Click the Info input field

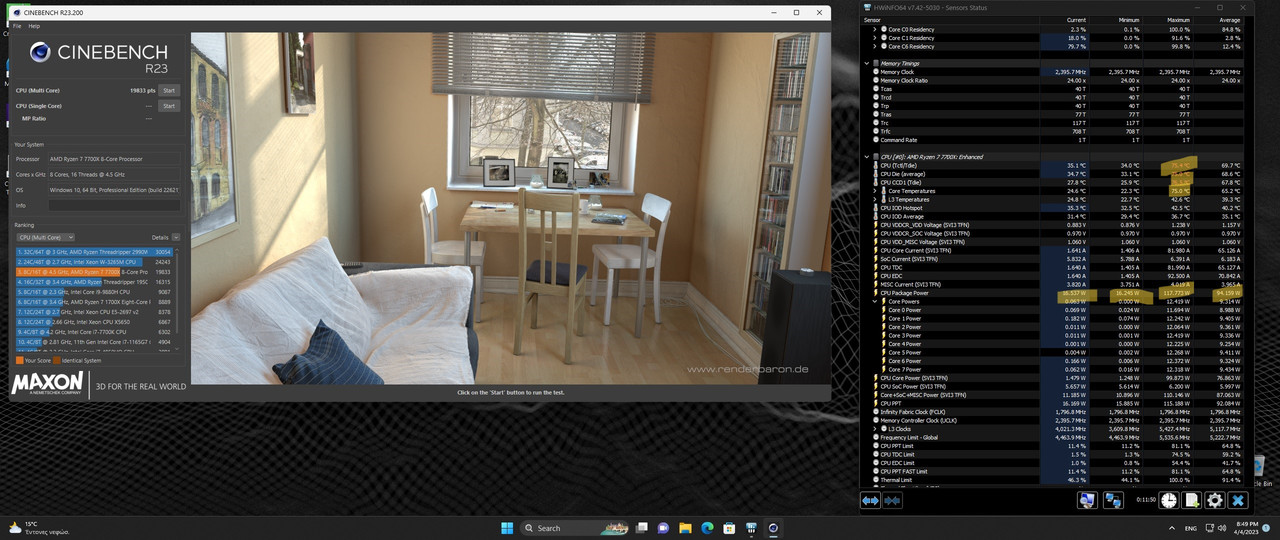tap(115, 205)
